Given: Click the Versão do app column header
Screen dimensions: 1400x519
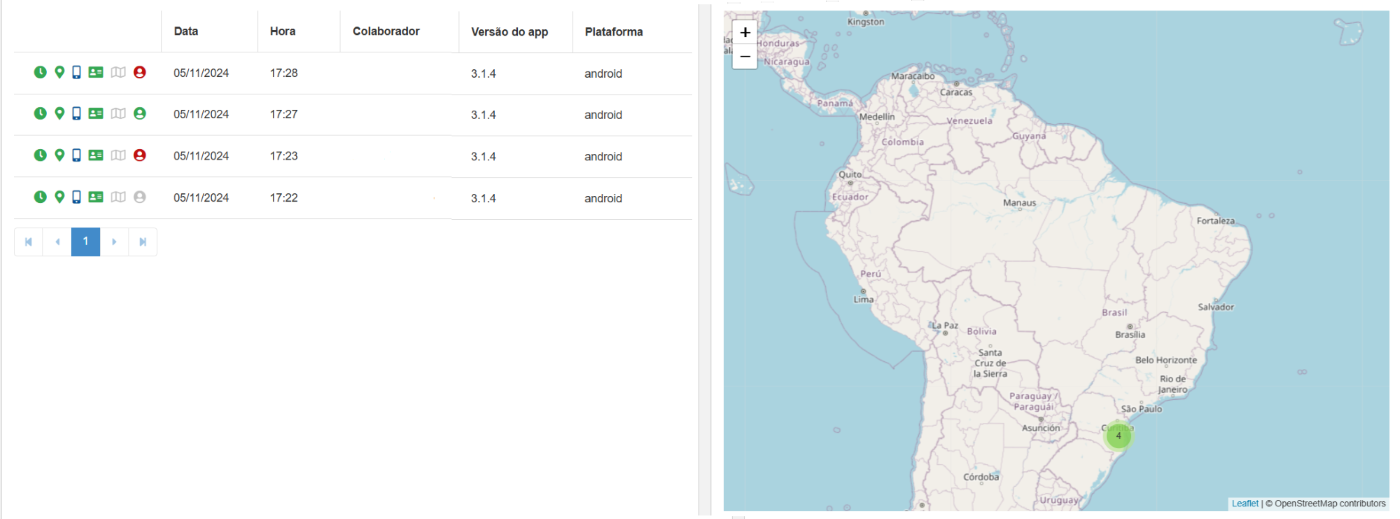Looking at the screenshot, I should point(510,31).
